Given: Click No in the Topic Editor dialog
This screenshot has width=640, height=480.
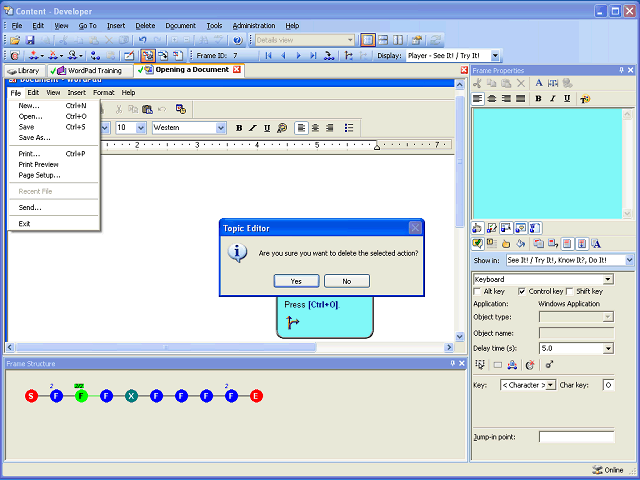Looking at the screenshot, I should [347, 281].
